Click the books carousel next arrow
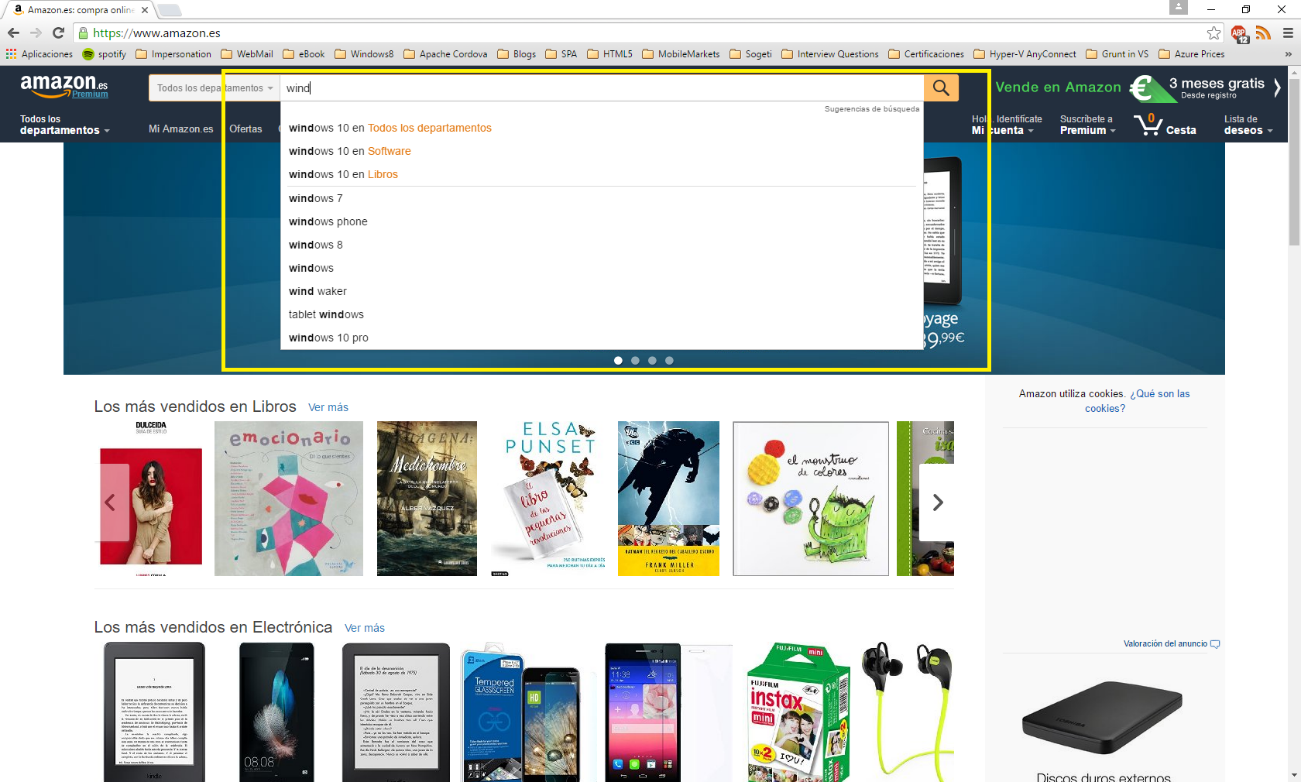 938,503
